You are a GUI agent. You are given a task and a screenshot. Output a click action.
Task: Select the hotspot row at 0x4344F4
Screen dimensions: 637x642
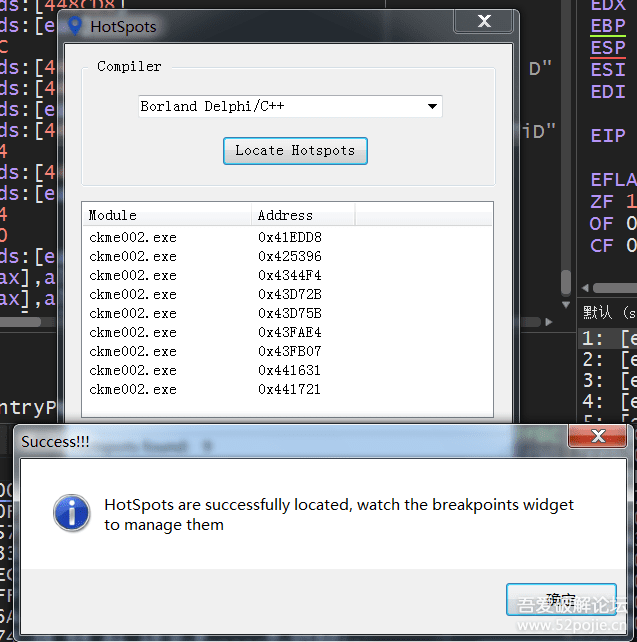click(287, 276)
